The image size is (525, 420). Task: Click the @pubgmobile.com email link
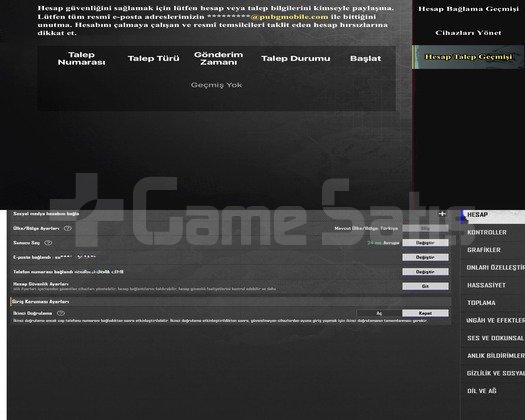[x=289, y=17]
